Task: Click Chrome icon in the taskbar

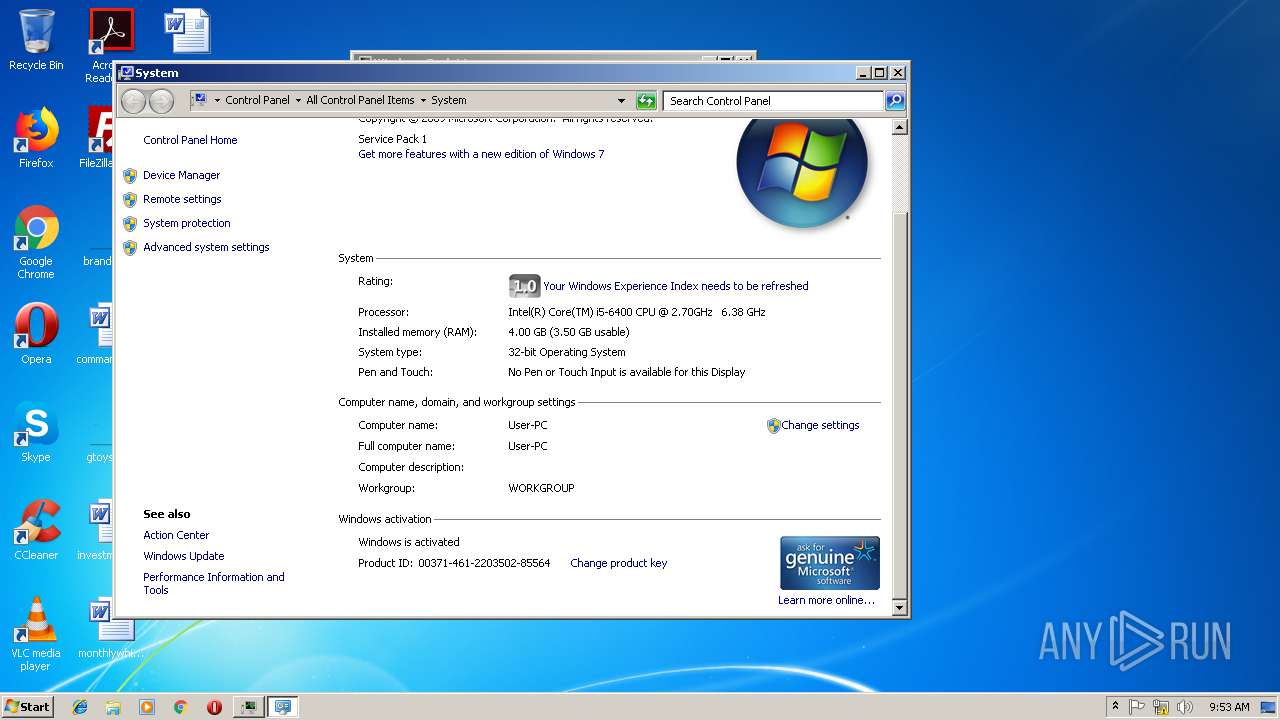Action: 180,707
